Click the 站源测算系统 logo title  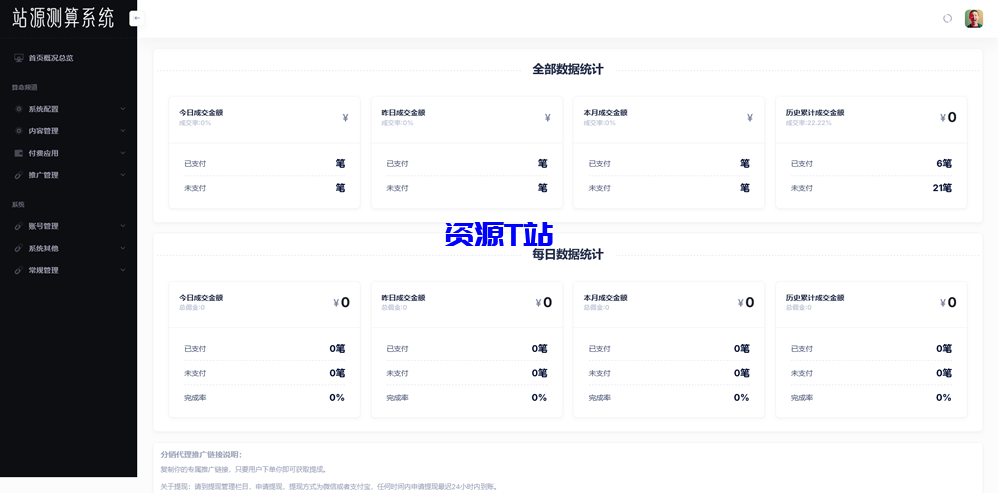point(63,18)
